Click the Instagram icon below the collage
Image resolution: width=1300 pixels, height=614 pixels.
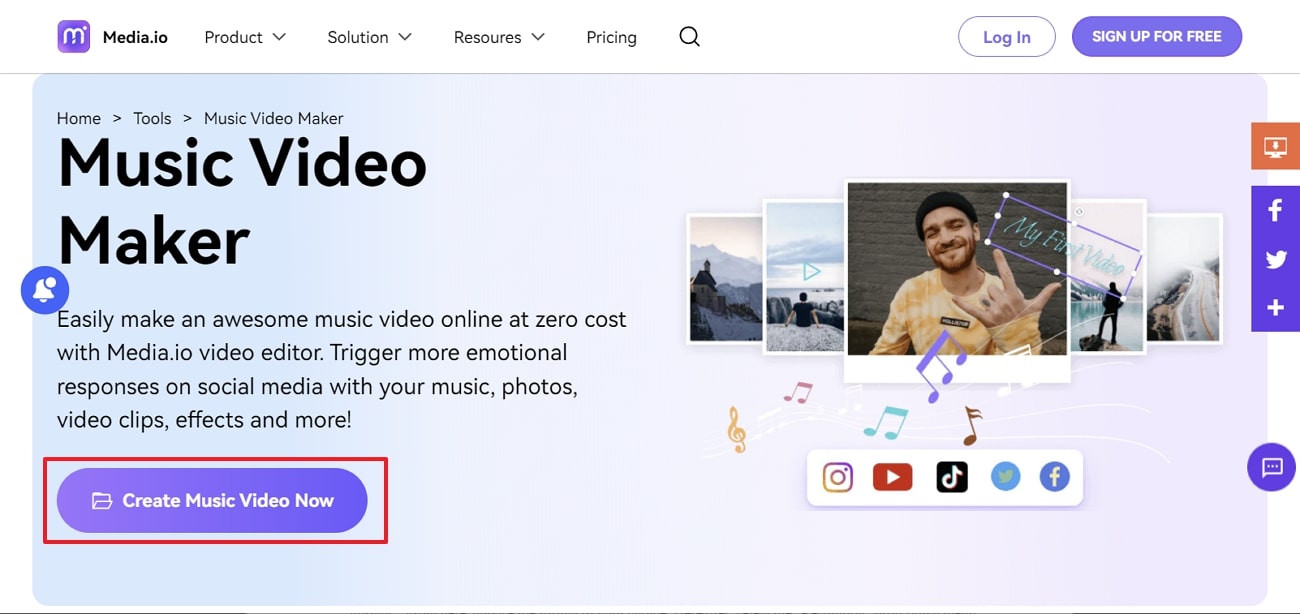[837, 477]
